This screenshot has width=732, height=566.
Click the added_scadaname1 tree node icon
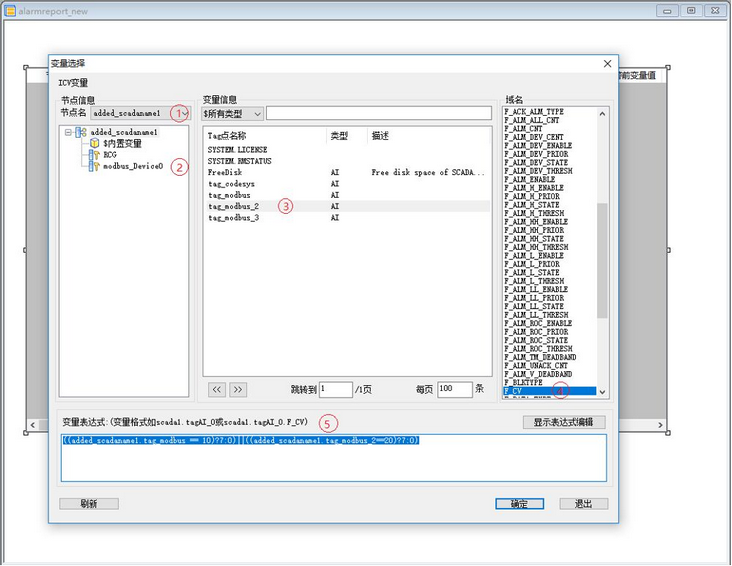coord(81,132)
